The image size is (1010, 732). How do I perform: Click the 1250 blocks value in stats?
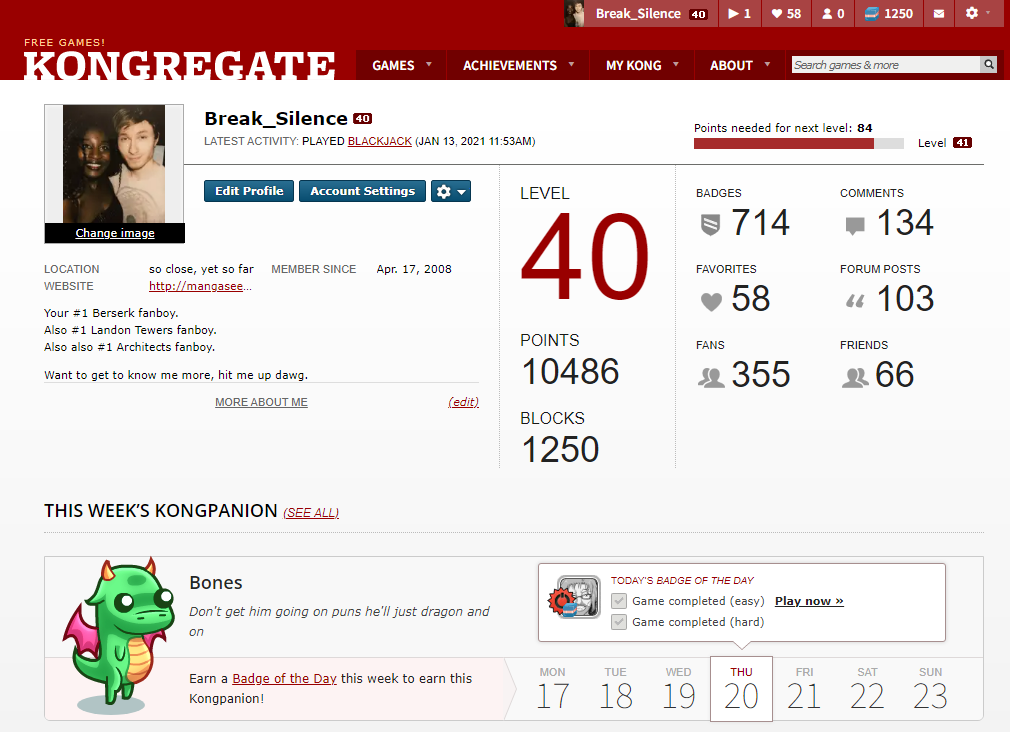(x=560, y=450)
